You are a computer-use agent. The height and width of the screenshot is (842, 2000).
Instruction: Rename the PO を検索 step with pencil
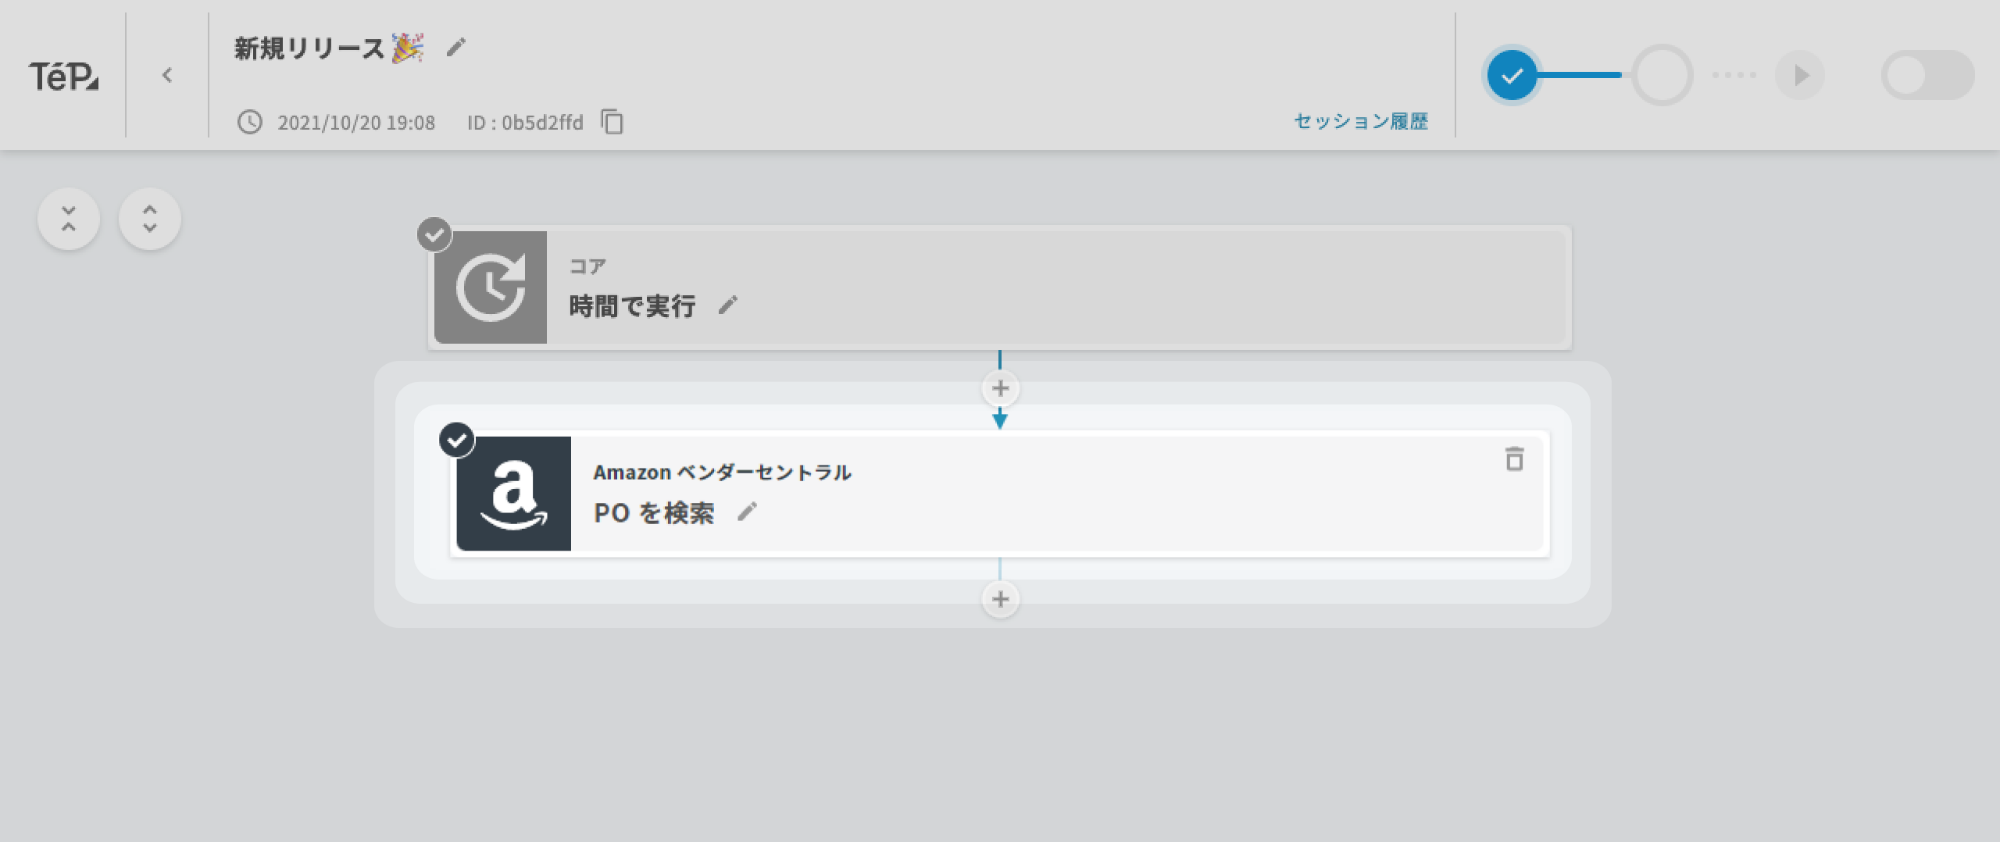click(747, 512)
